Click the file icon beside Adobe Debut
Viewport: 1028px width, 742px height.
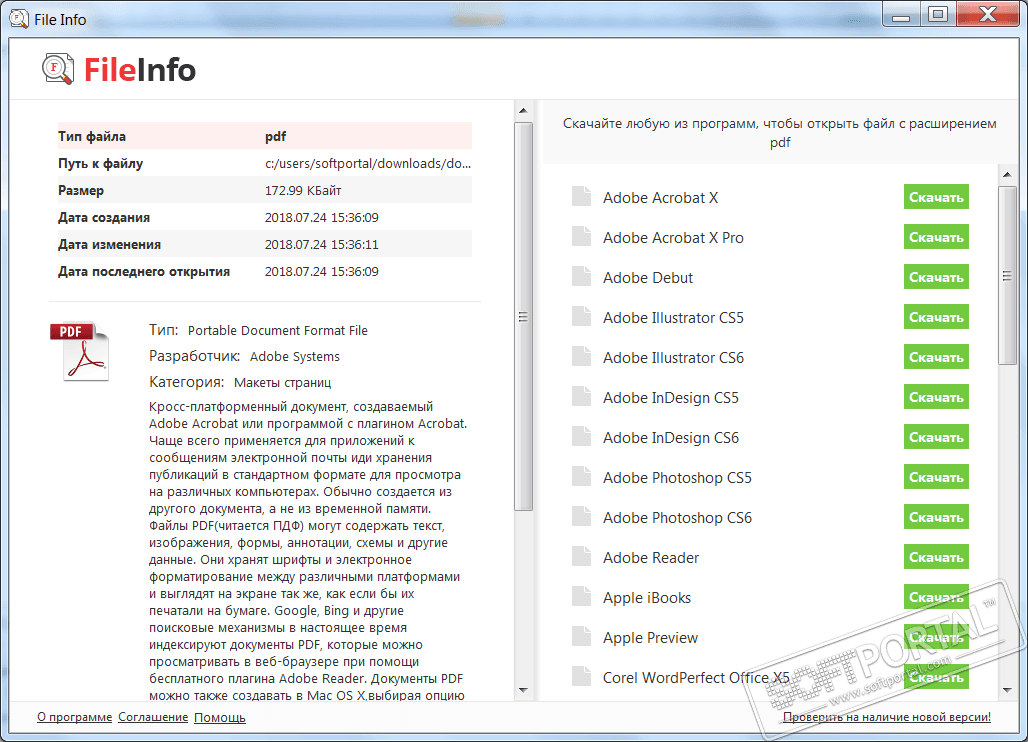point(581,277)
